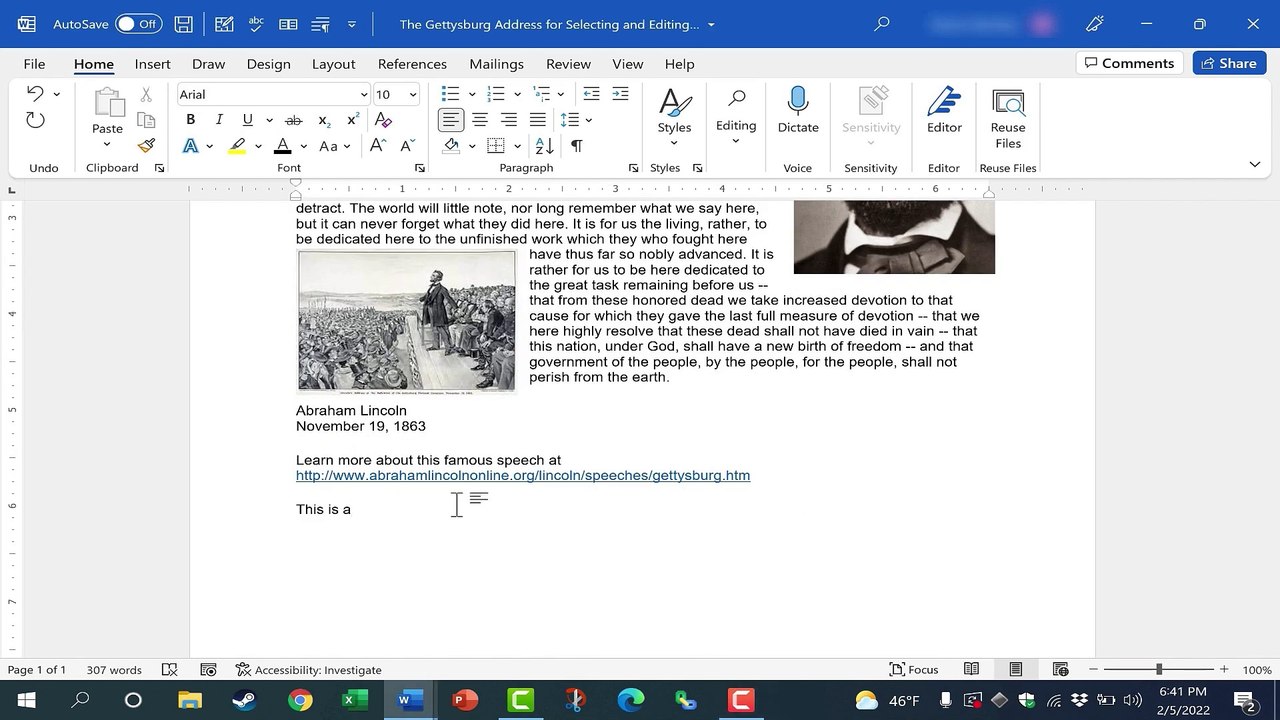Click the Save icon in title bar
Viewport: 1280px width, 720px height.
tap(183, 24)
